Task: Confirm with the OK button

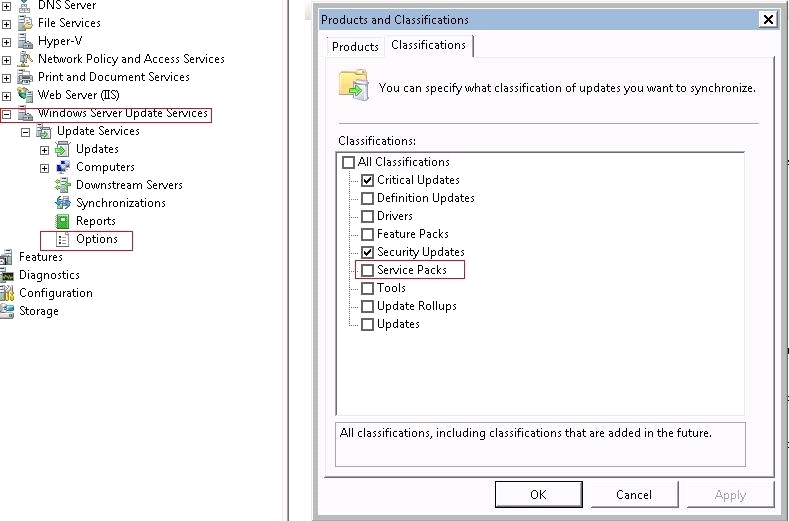Action: tap(538, 495)
